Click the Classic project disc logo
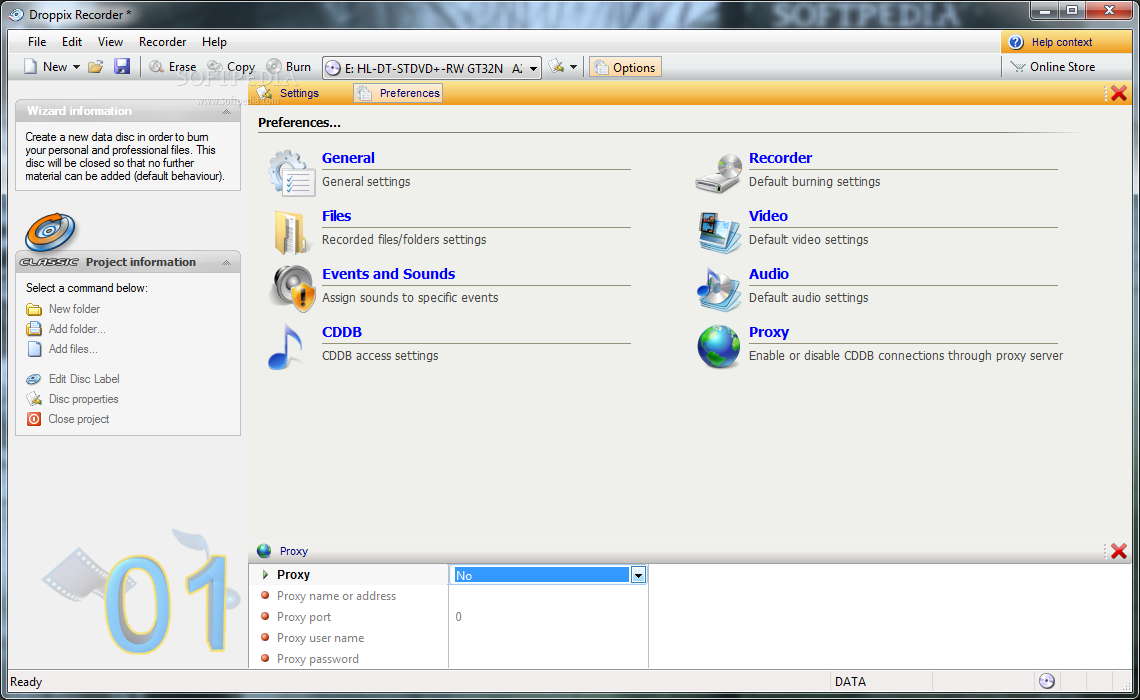1140x700 pixels. click(x=50, y=232)
